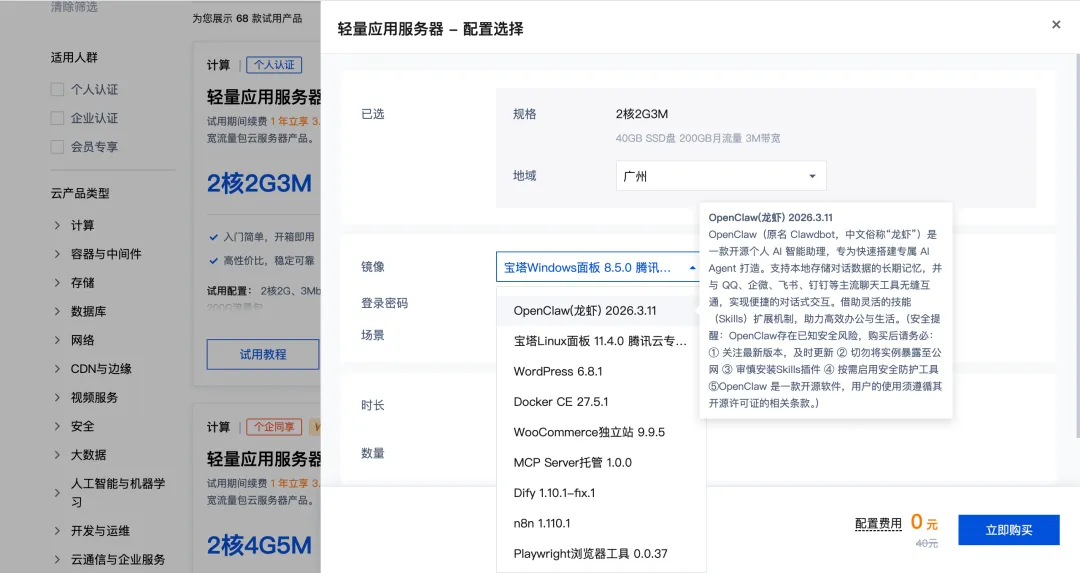The height and width of the screenshot is (573, 1080).
Task: Click the 立即购买 button
Action: tap(1008, 530)
